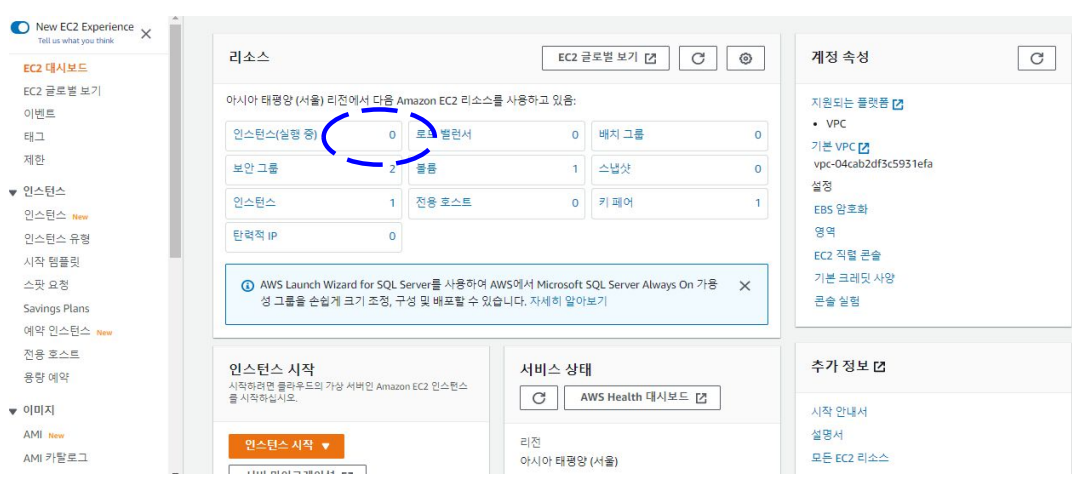The image size is (1072, 483).
Task: Open 인스턴스 resource card link
Action: point(255,203)
